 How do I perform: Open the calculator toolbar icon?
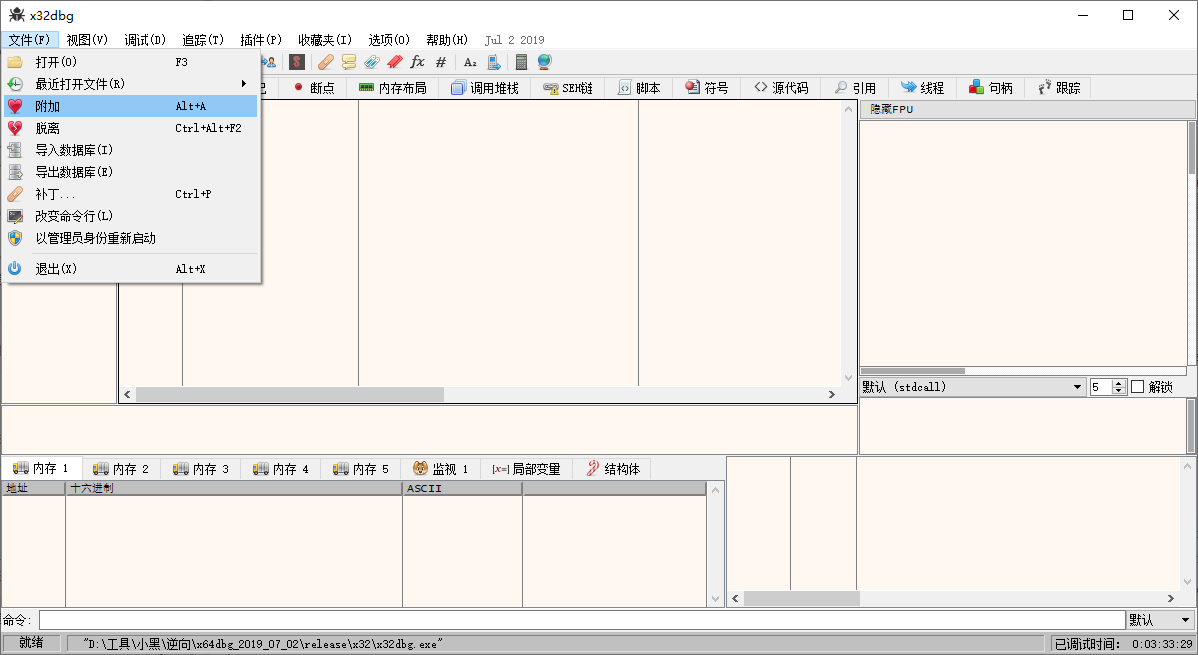(x=521, y=62)
